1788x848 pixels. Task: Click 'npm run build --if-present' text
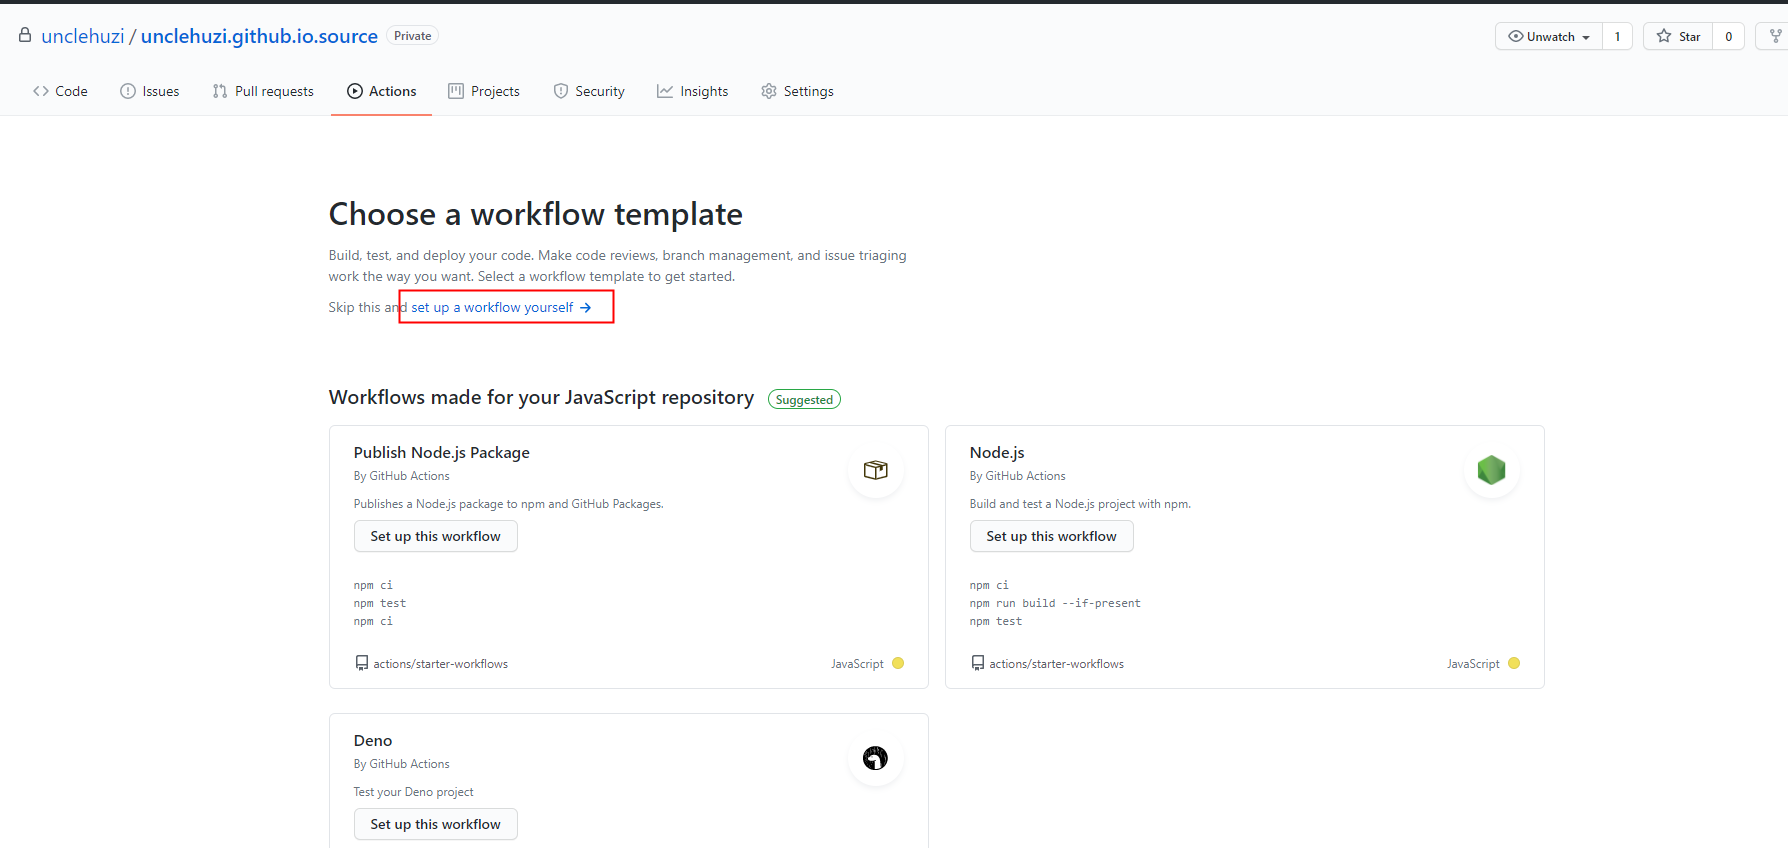tap(1055, 603)
